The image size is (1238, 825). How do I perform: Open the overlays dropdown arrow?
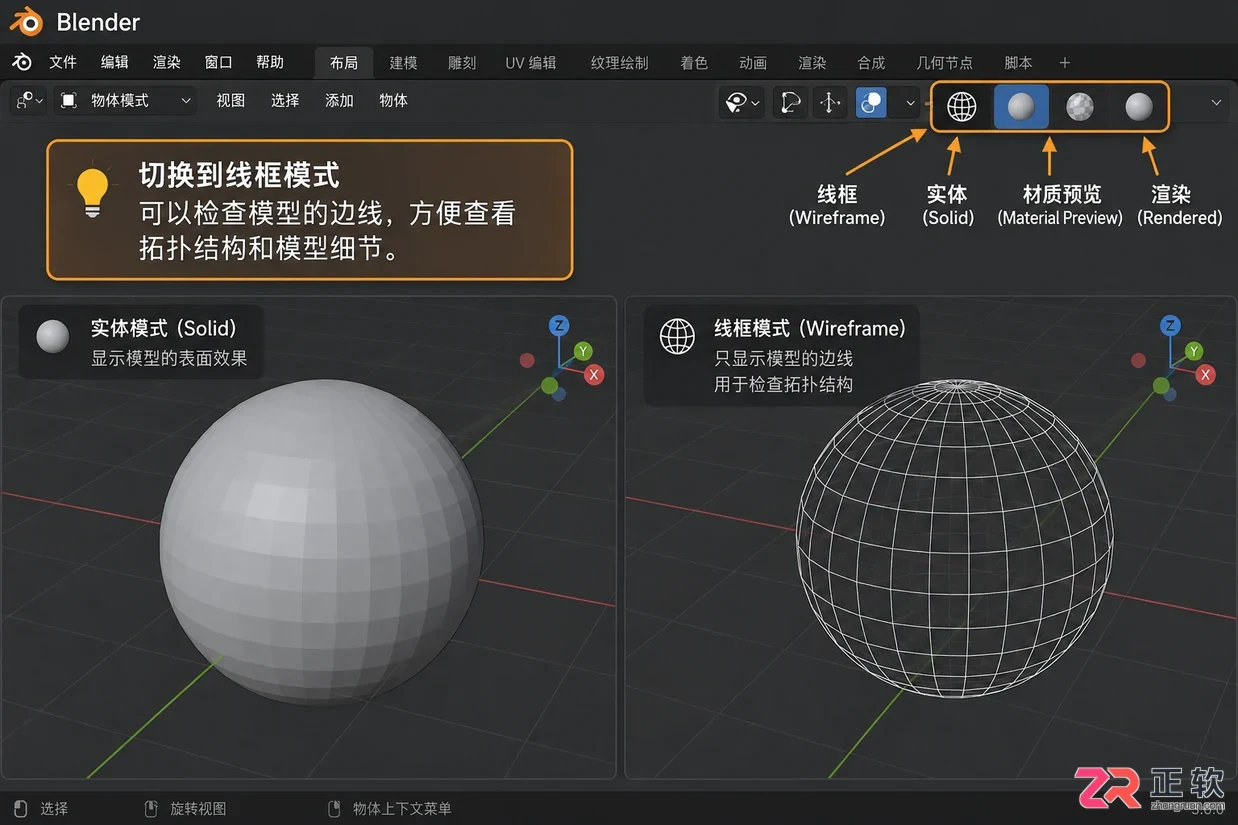(908, 102)
